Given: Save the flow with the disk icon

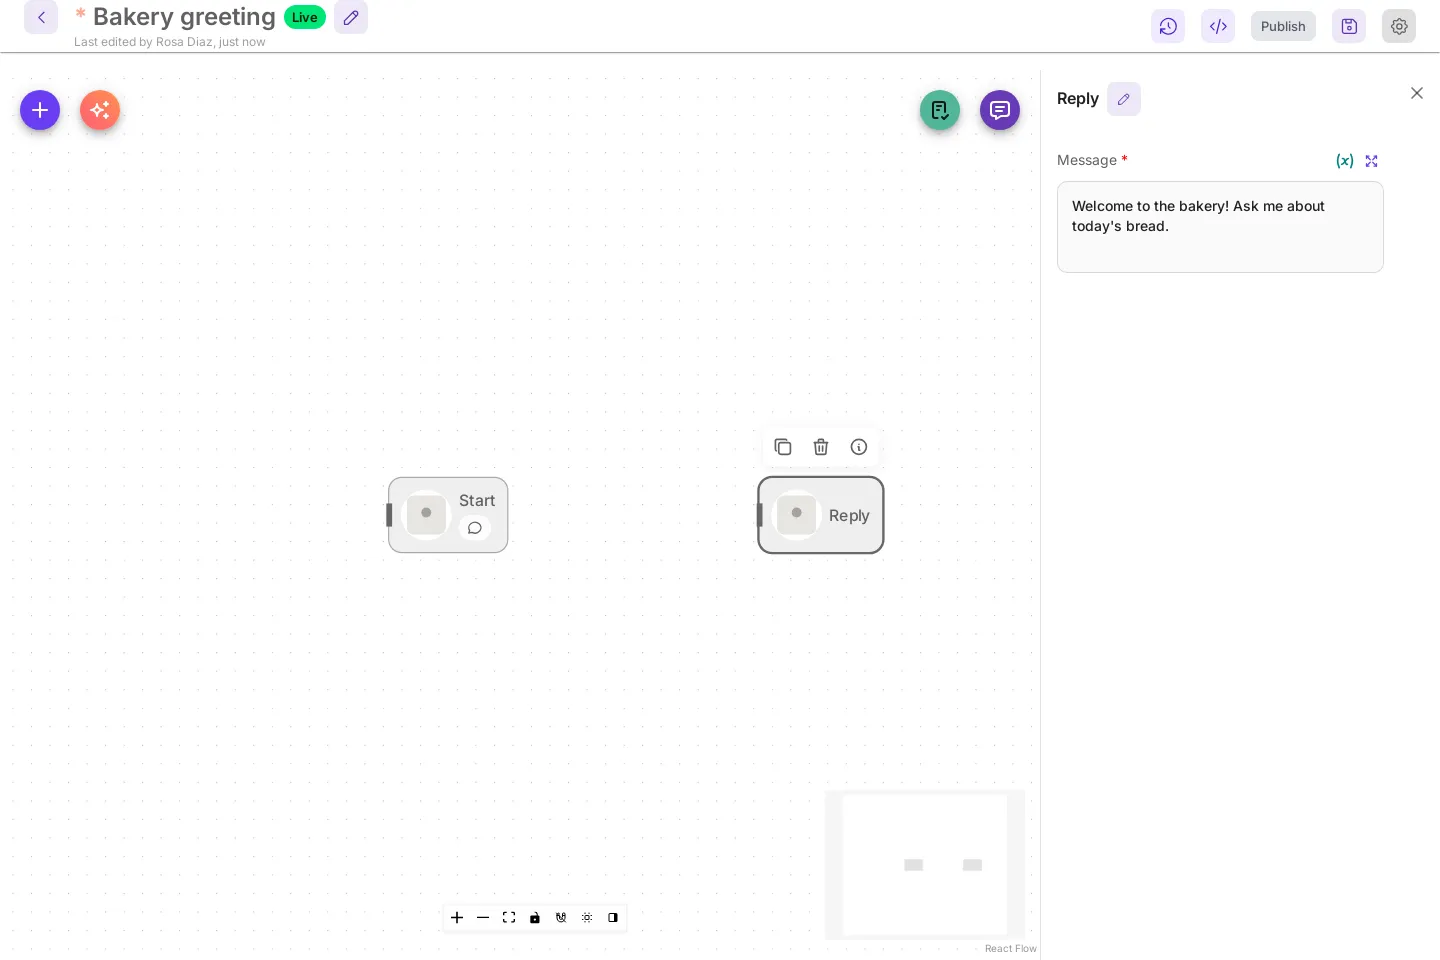Looking at the screenshot, I should click(1349, 26).
